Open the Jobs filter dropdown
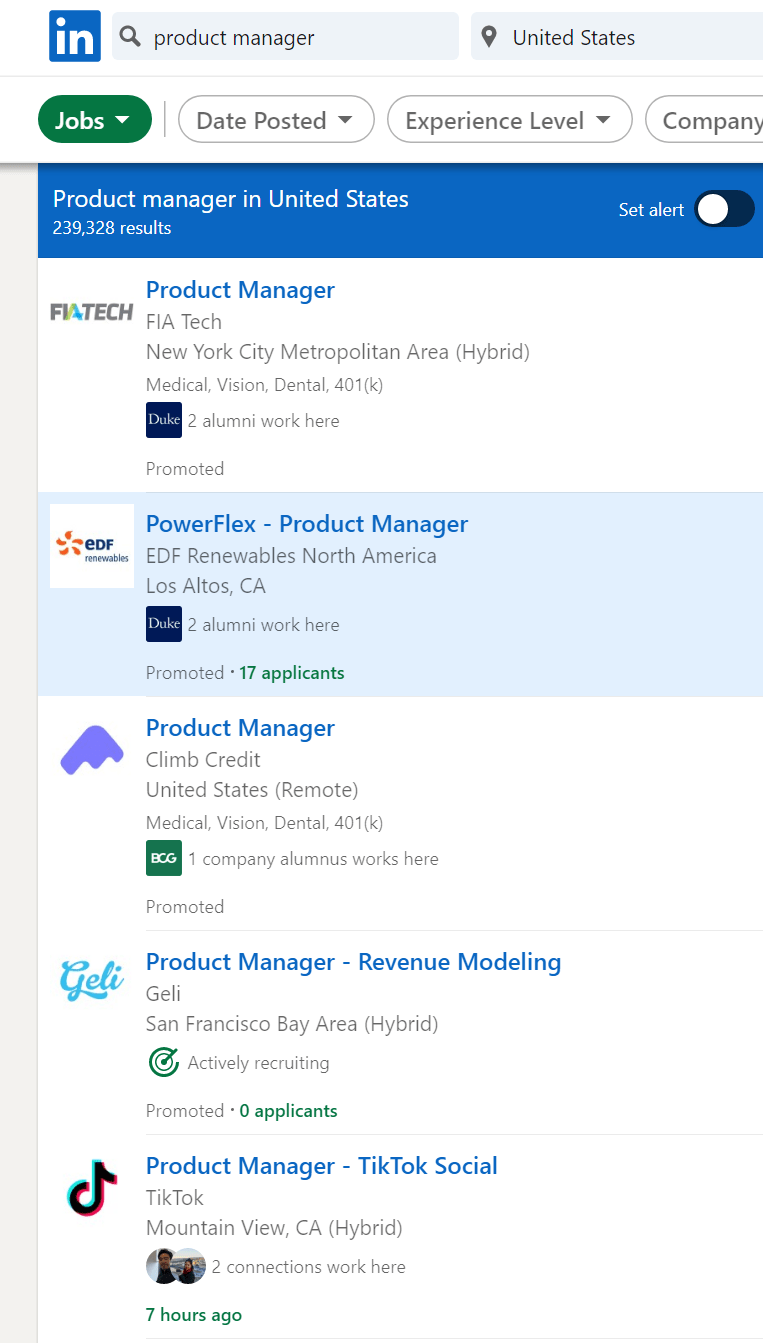 (x=95, y=120)
